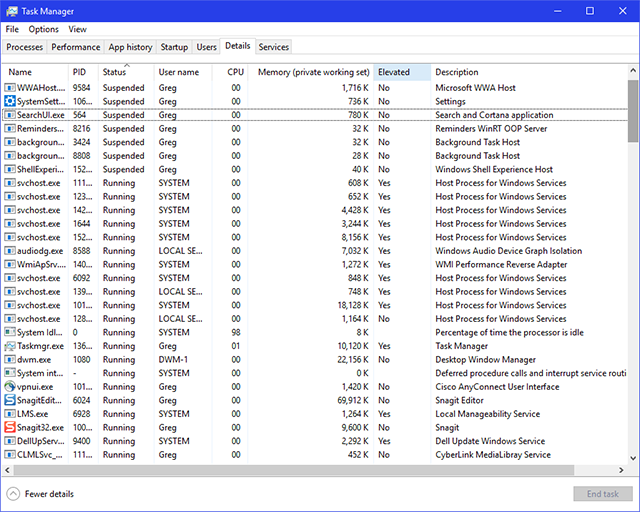Click the Task Manager title bar icon
The width and height of the screenshot is (640, 512).
[x=12, y=11]
